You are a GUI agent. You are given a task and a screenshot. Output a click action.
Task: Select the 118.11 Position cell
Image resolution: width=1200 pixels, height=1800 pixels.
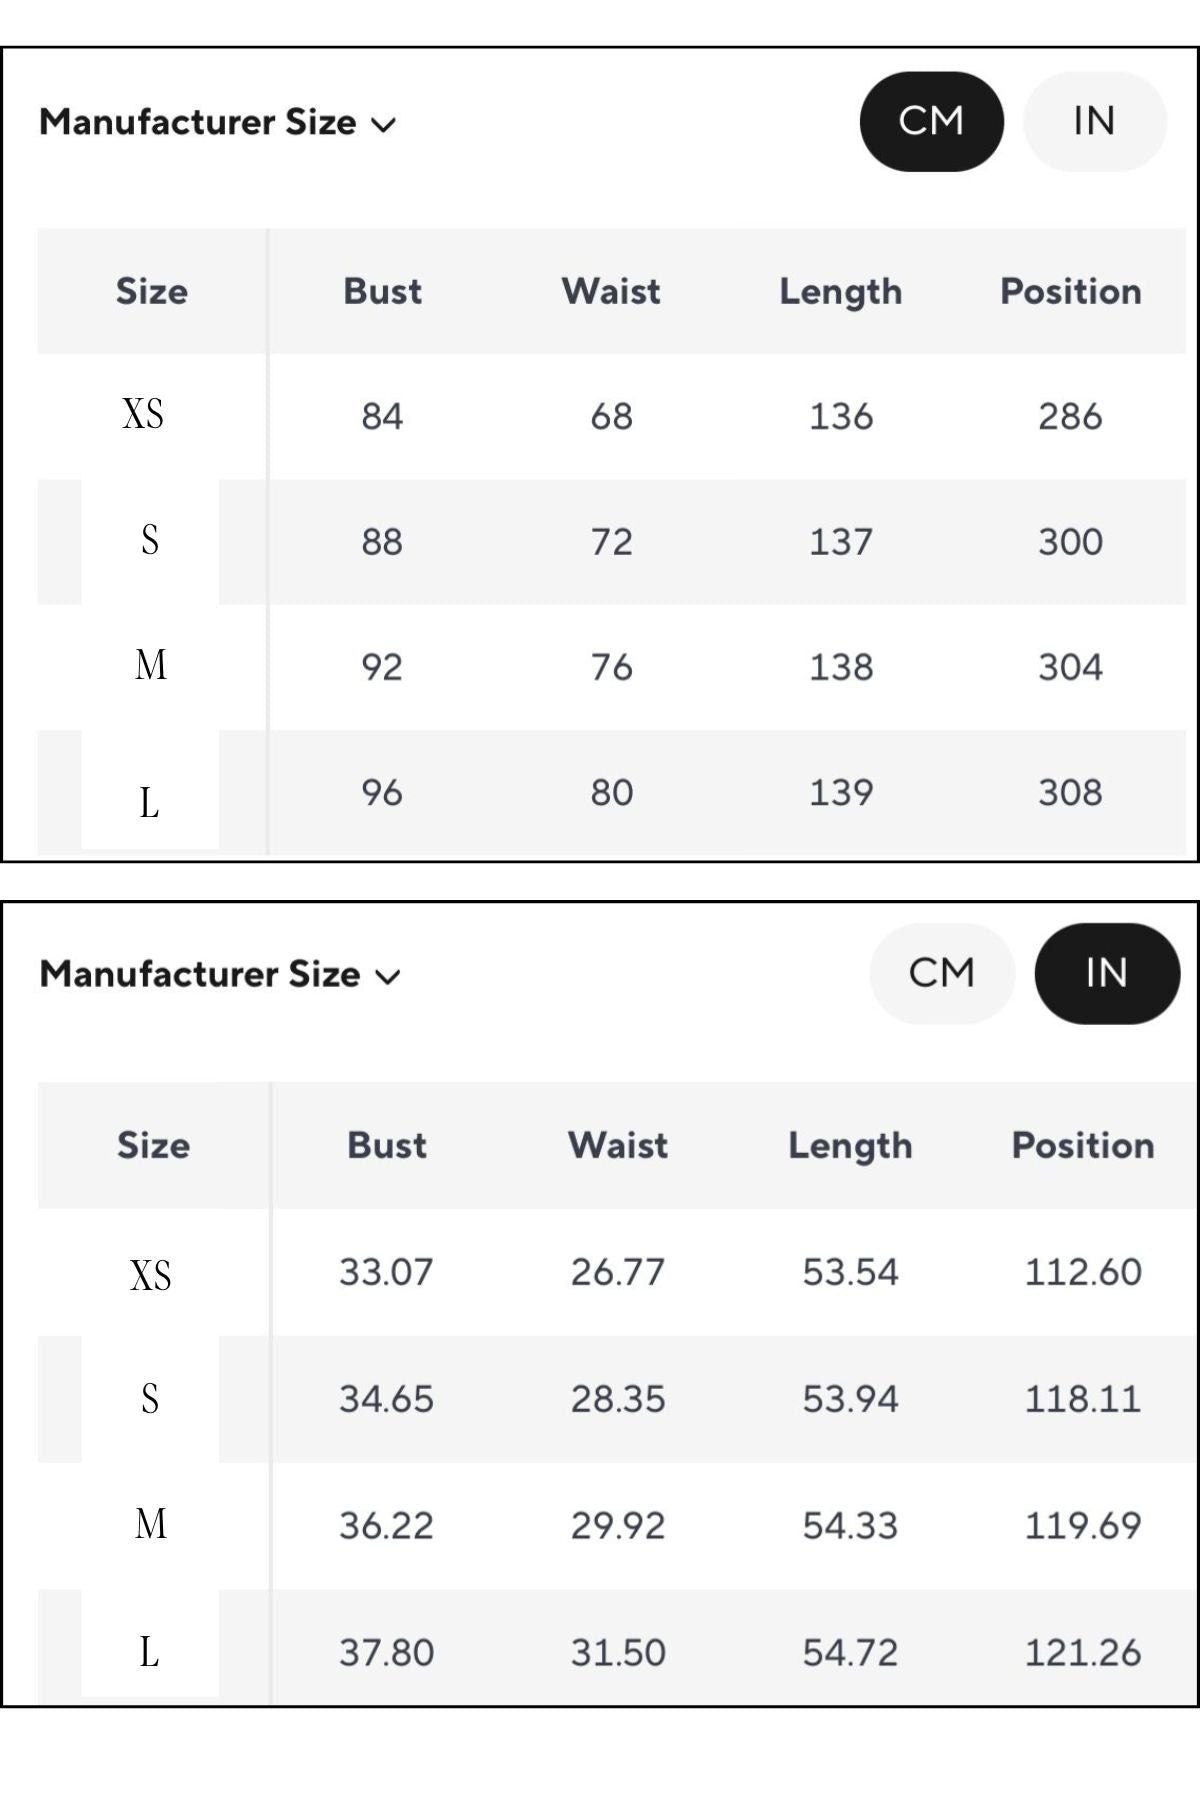(1082, 1399)
